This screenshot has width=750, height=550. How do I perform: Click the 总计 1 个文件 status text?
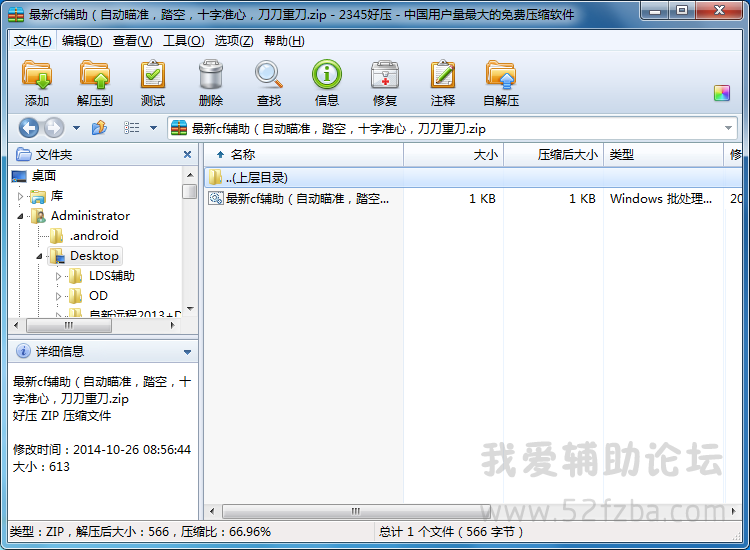click(x=451, y=532)
